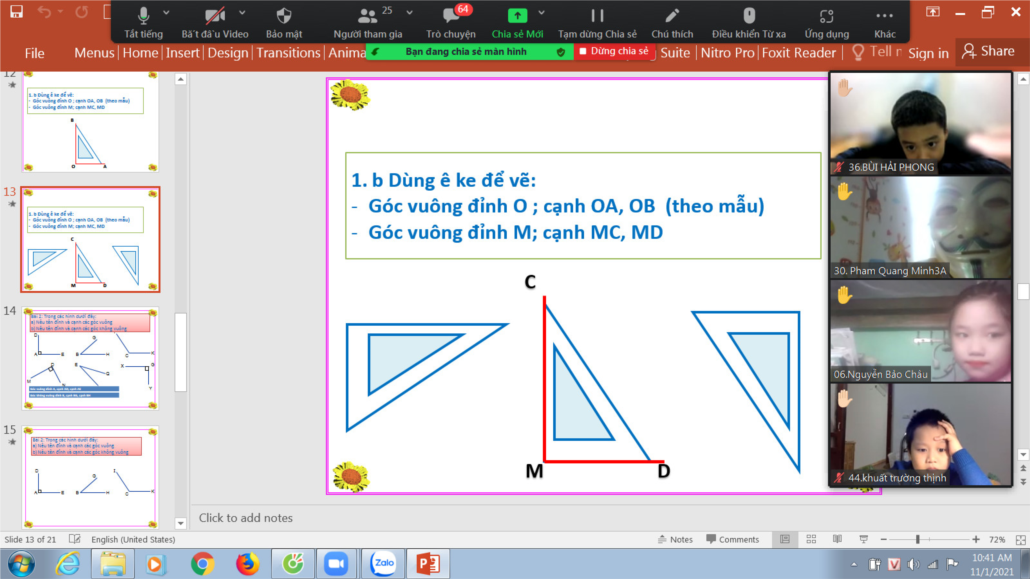This screenshot has height=579, width=1030.
Task: Expand video options arrow beside Bắt đầu Video
Action: pyautogui.click(x=241, y=13)
